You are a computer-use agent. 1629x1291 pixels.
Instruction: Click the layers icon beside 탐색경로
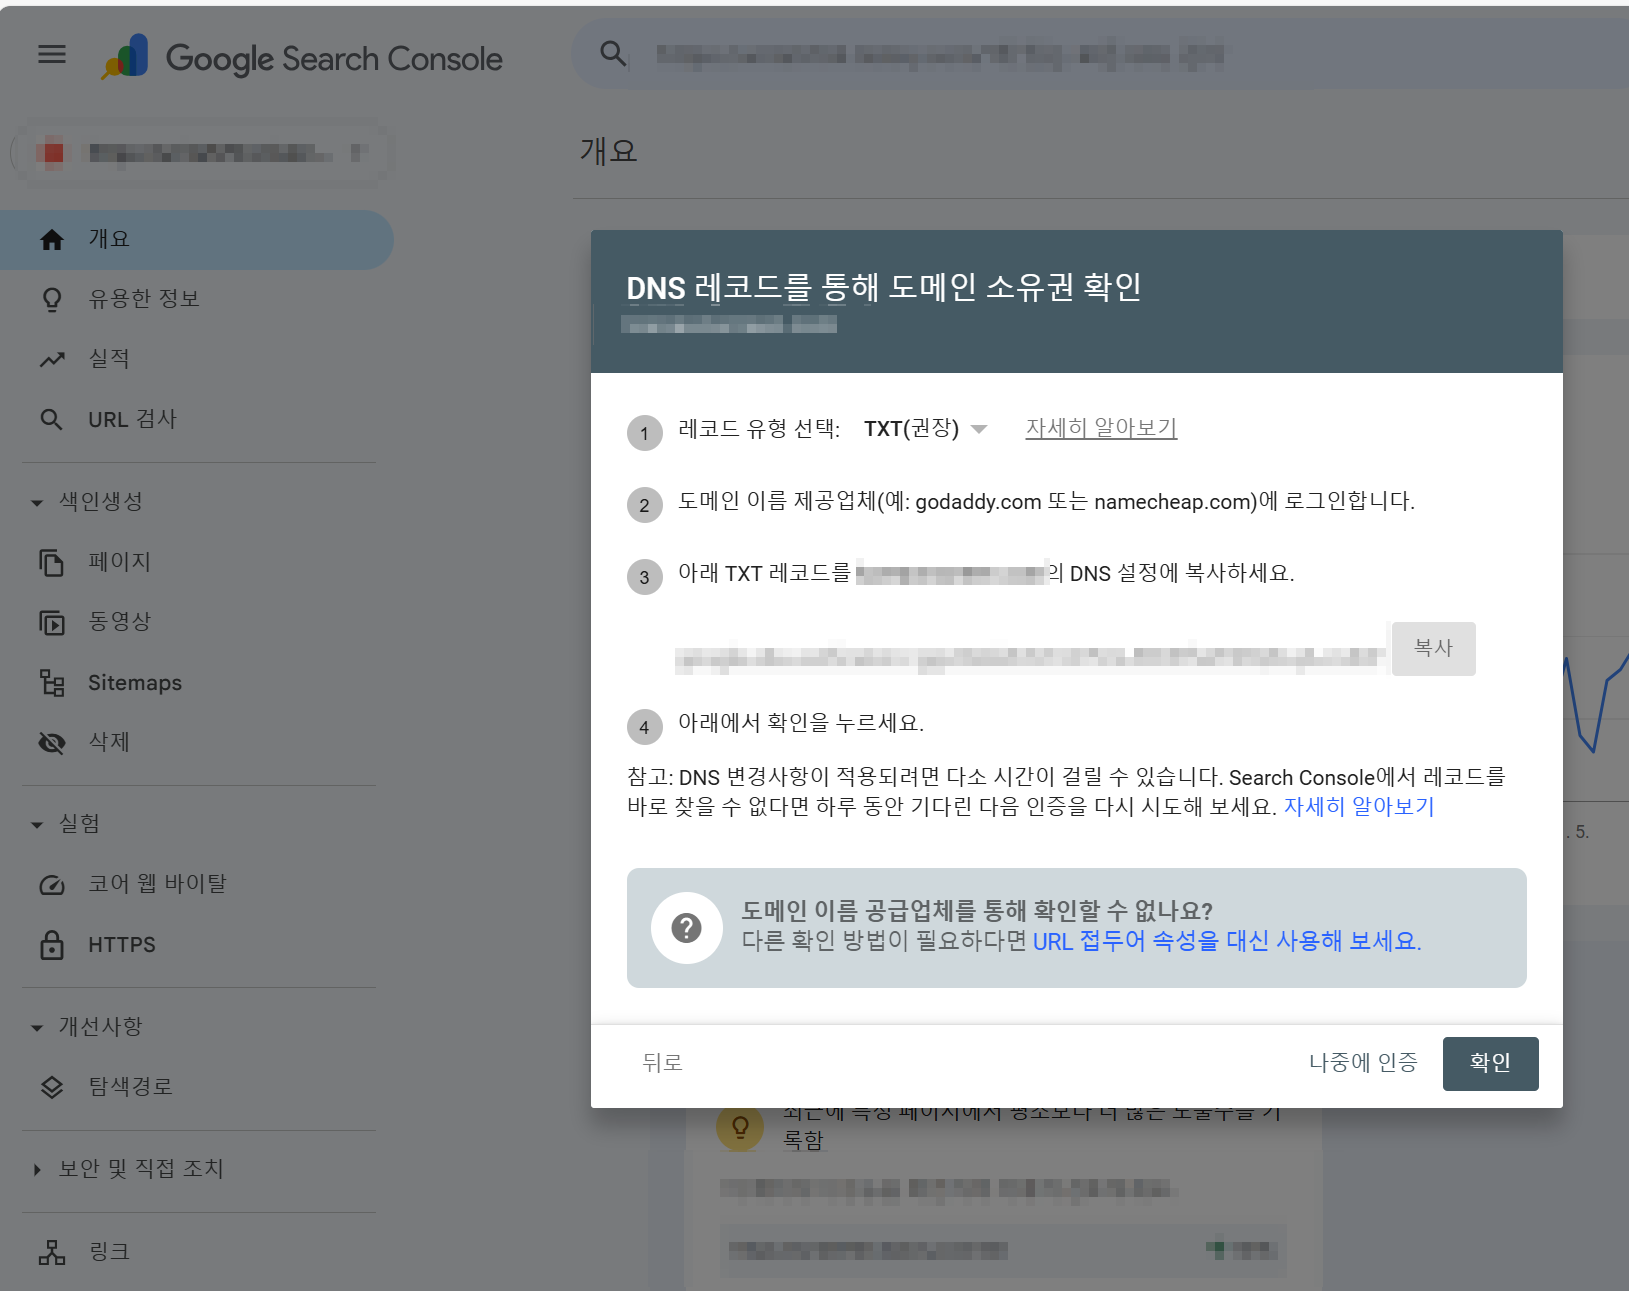pos(52,1087)
